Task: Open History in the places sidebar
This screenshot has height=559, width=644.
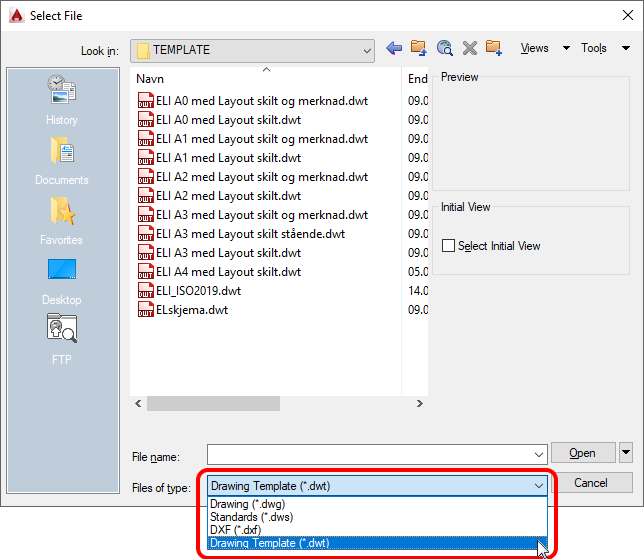Action: point(62,100)
